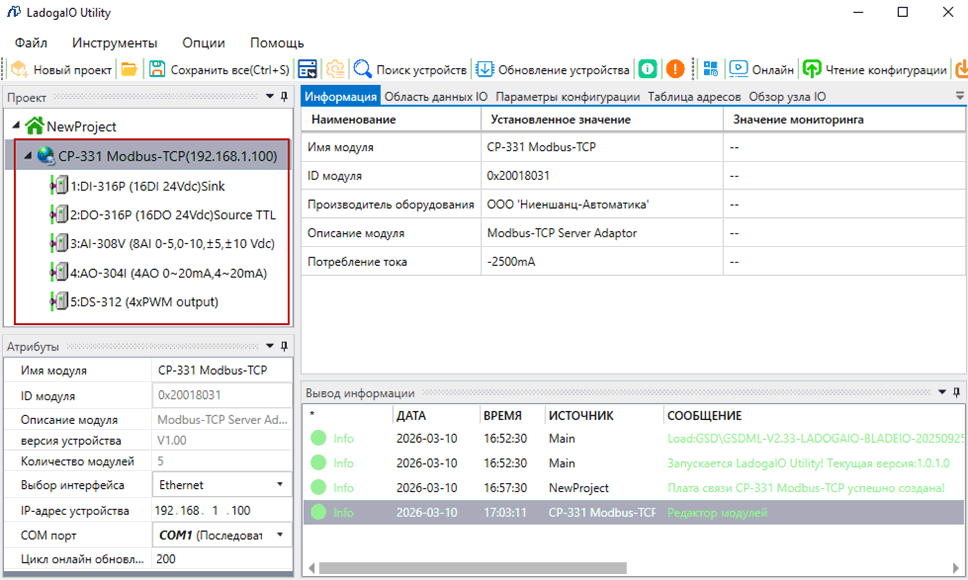Click the log scrollbar right arrow
968x580 pixels.
pos(956,568)
